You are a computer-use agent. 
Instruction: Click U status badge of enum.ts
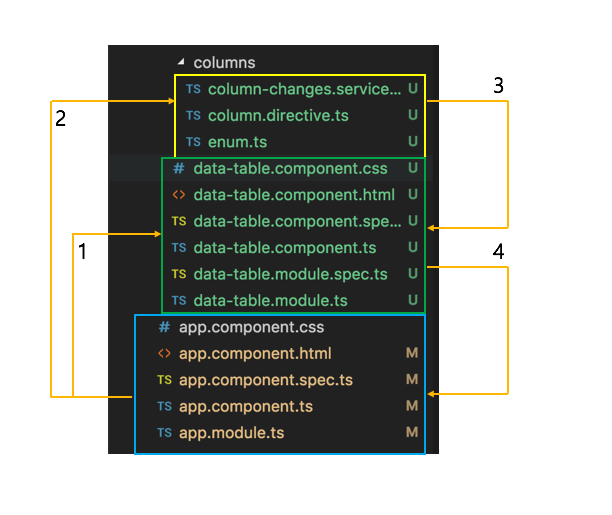pyautogui.click(x=413, y=141)
